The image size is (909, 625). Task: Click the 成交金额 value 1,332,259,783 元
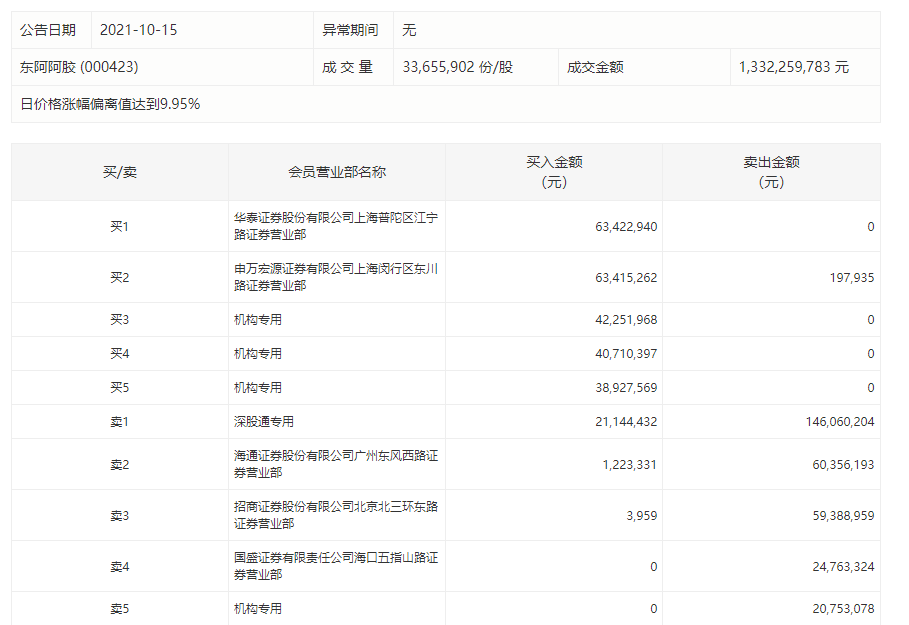tap(793, 67)
